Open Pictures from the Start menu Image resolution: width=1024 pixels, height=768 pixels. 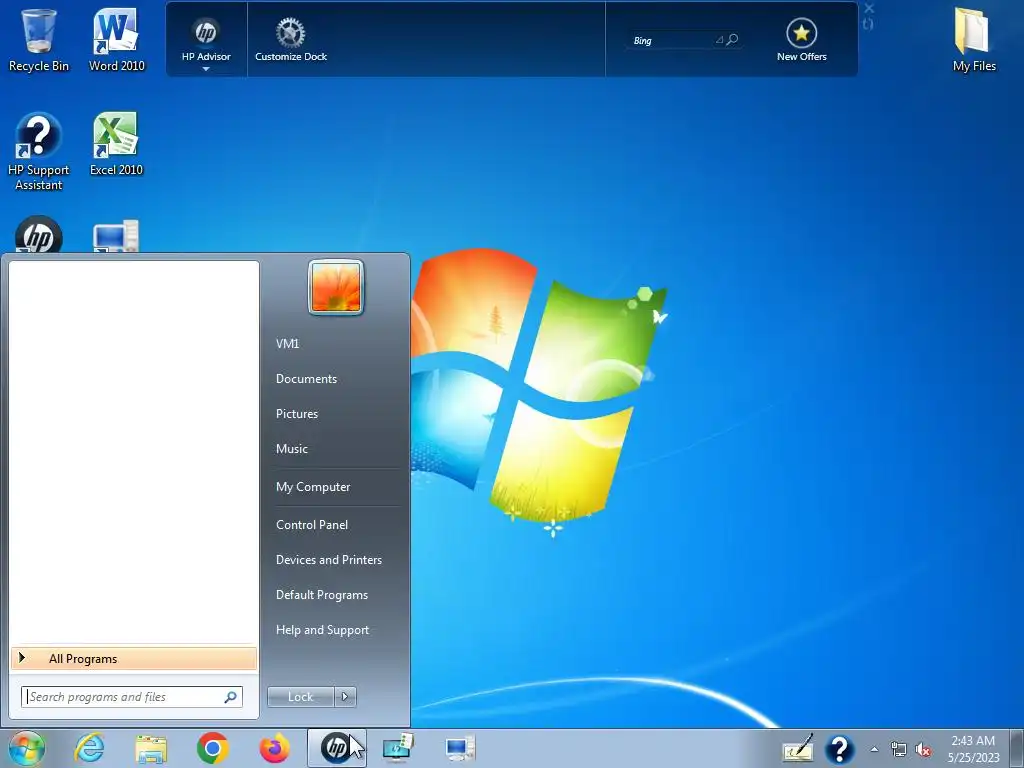(296, 414)
